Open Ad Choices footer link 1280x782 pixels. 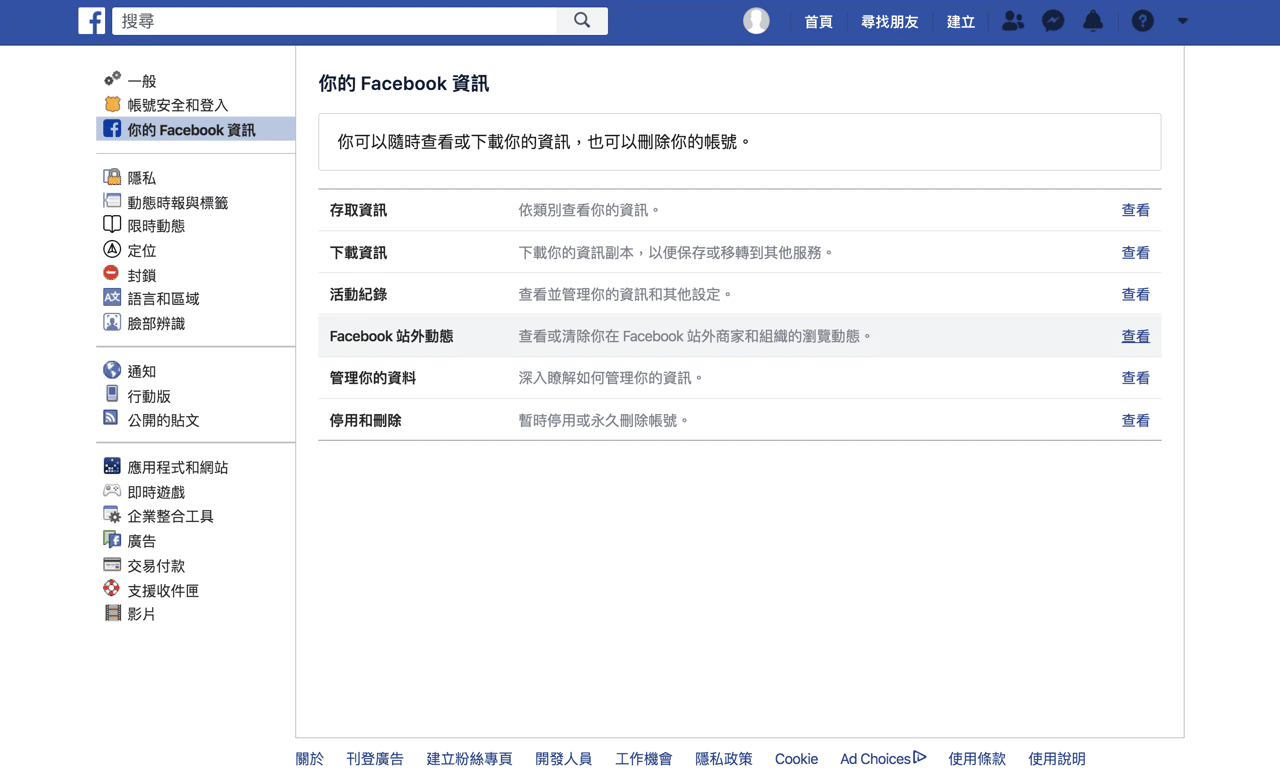883,759
